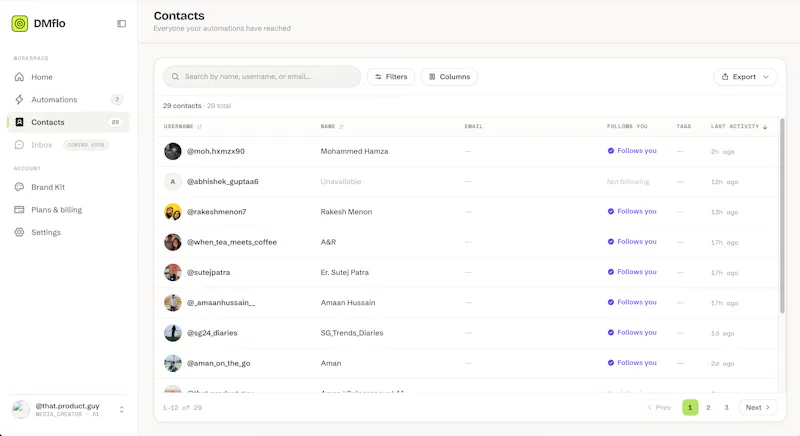Click the avatar of @when_tea_meets_coffee
The width and height of the screenshot is (800, 436).
click(x=172, y=242)
